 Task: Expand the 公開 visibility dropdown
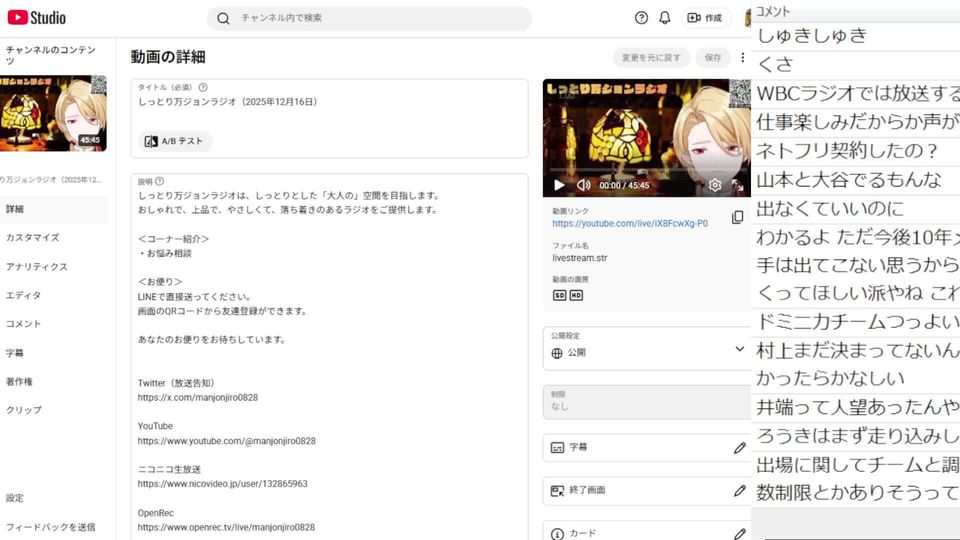(x=739, y=349)
